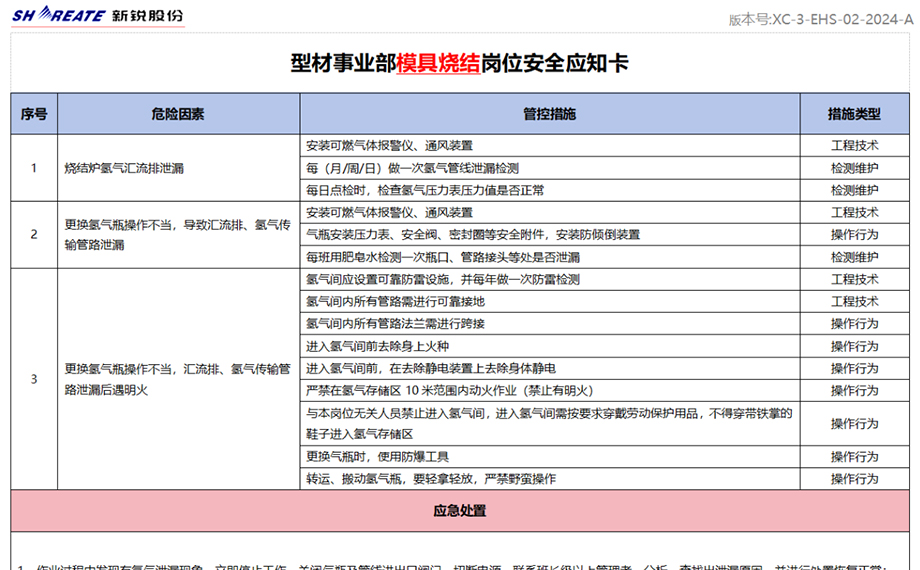
Task: Select the 措施类型 column header
Action: 854,114
